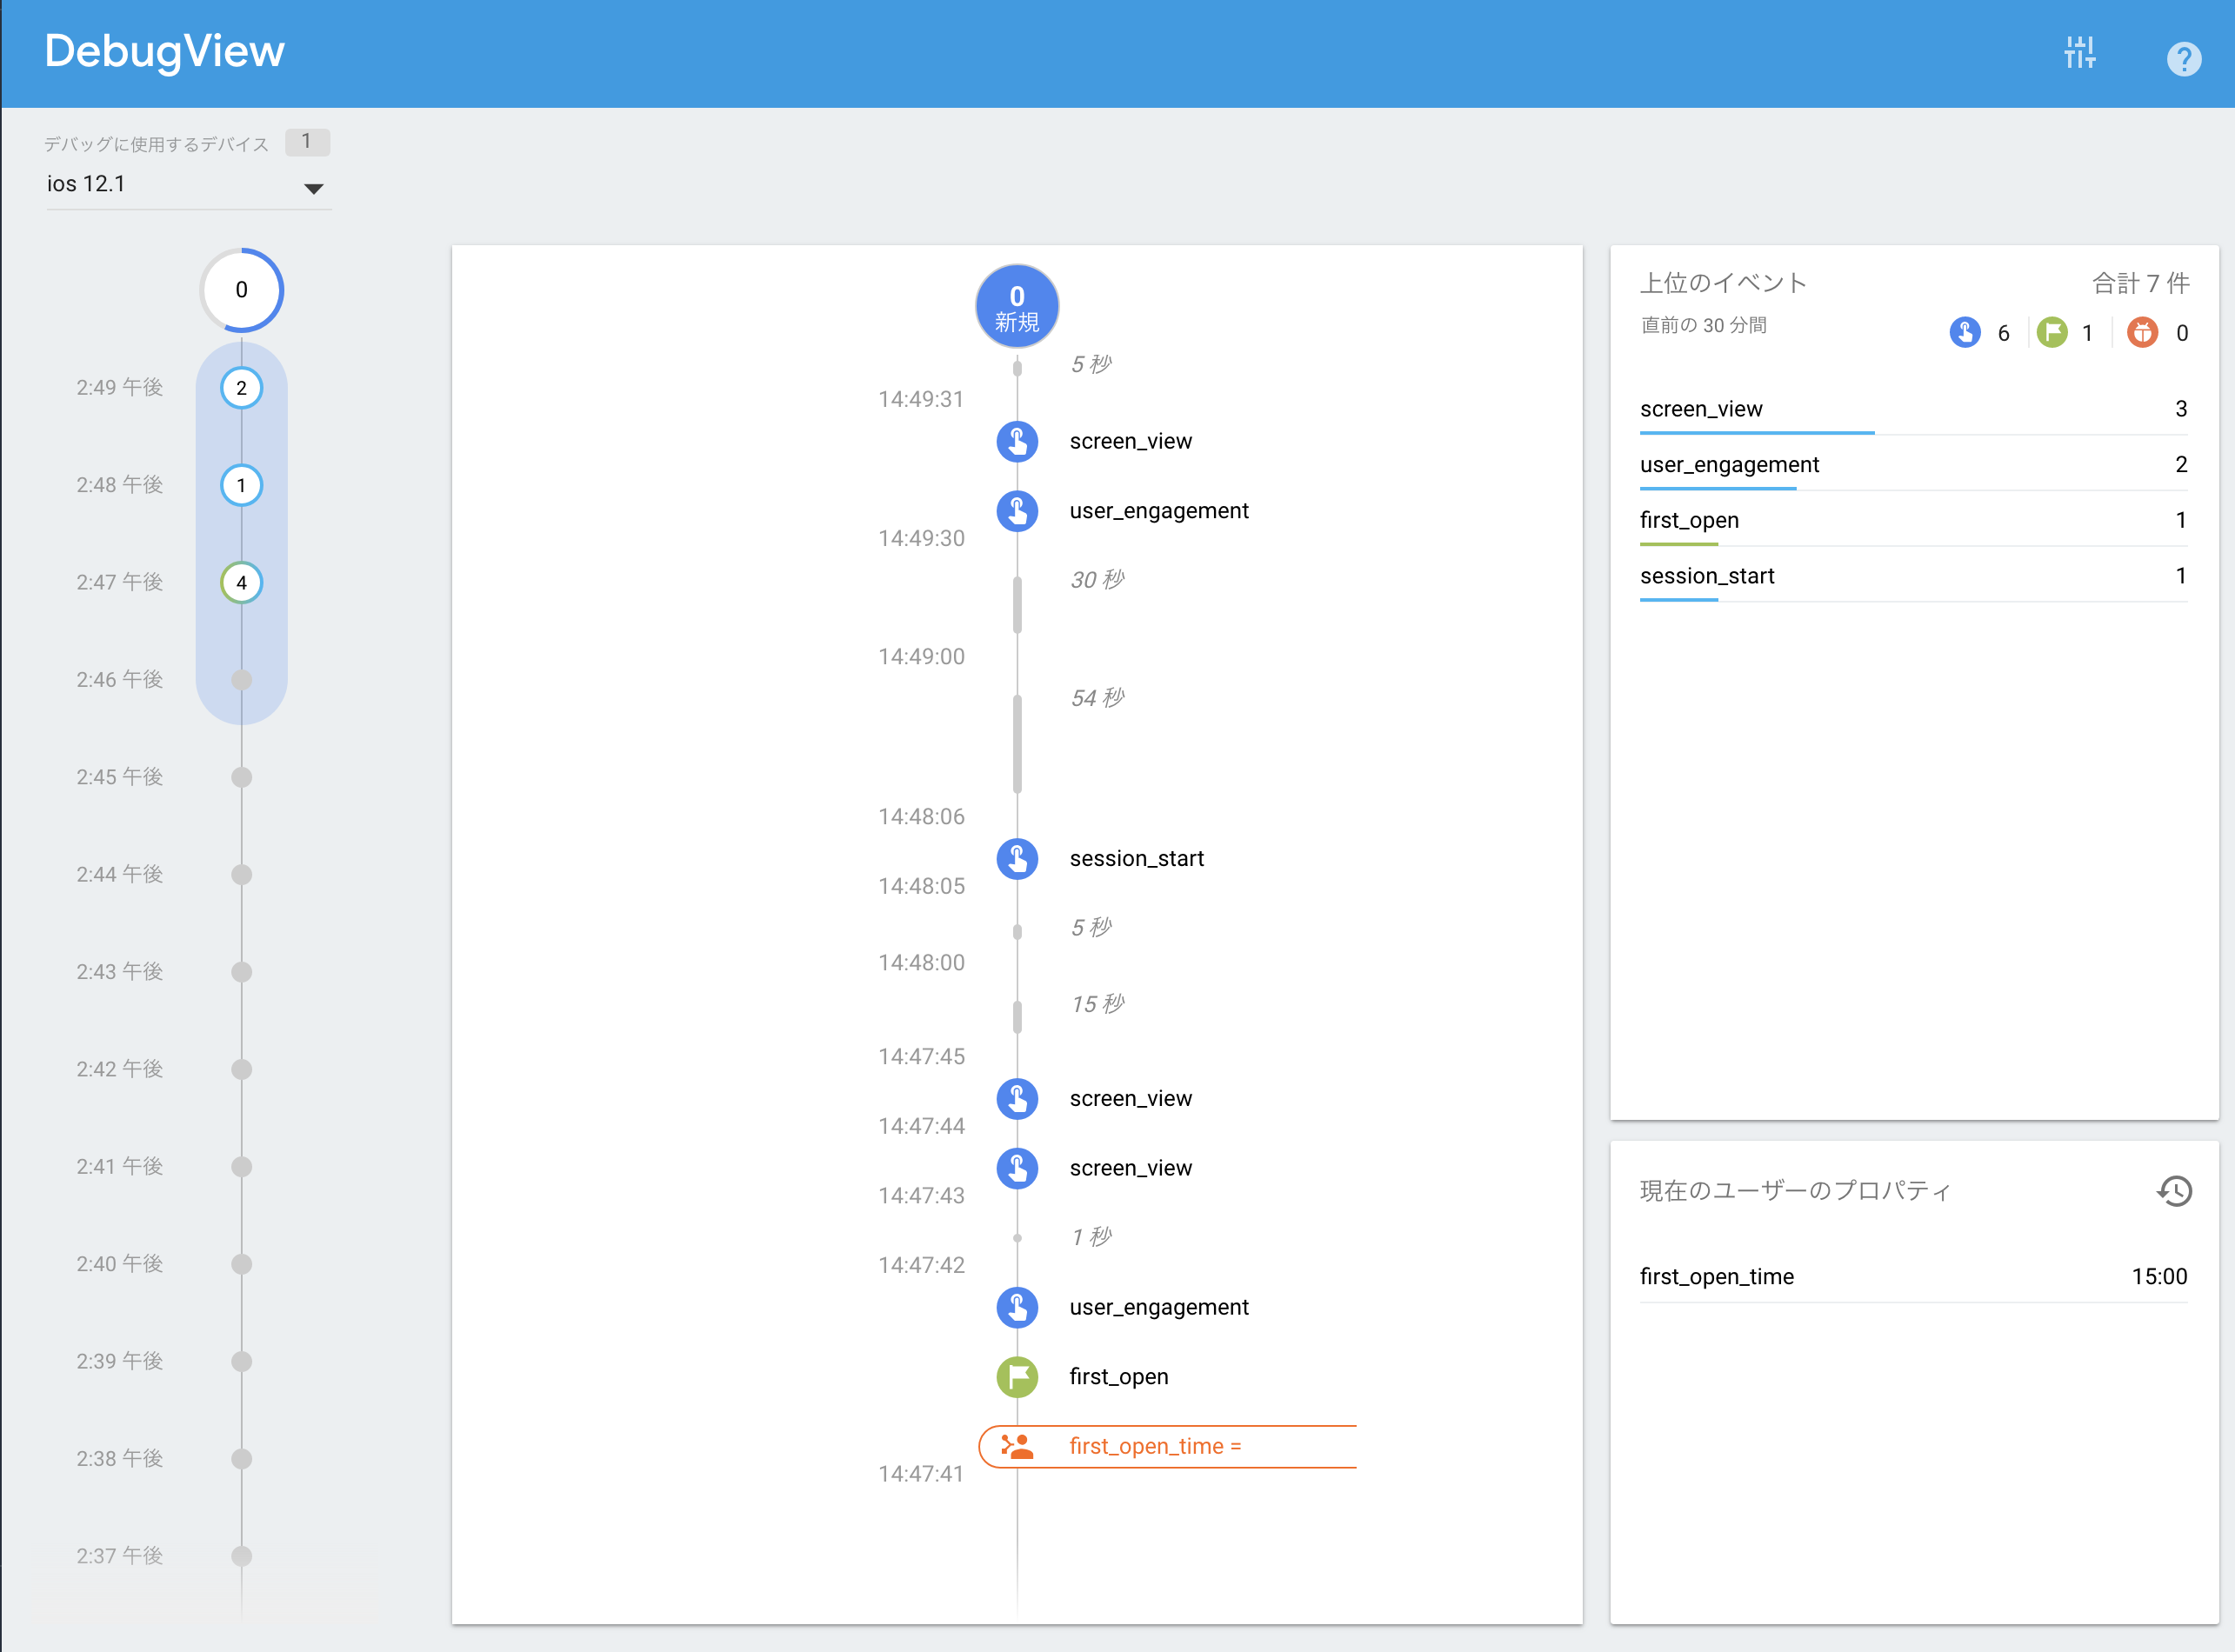Click the green flag icon beside first_open event
The image size is (2235, 1652).
pyautogui.click(x=1017, y=1377)
